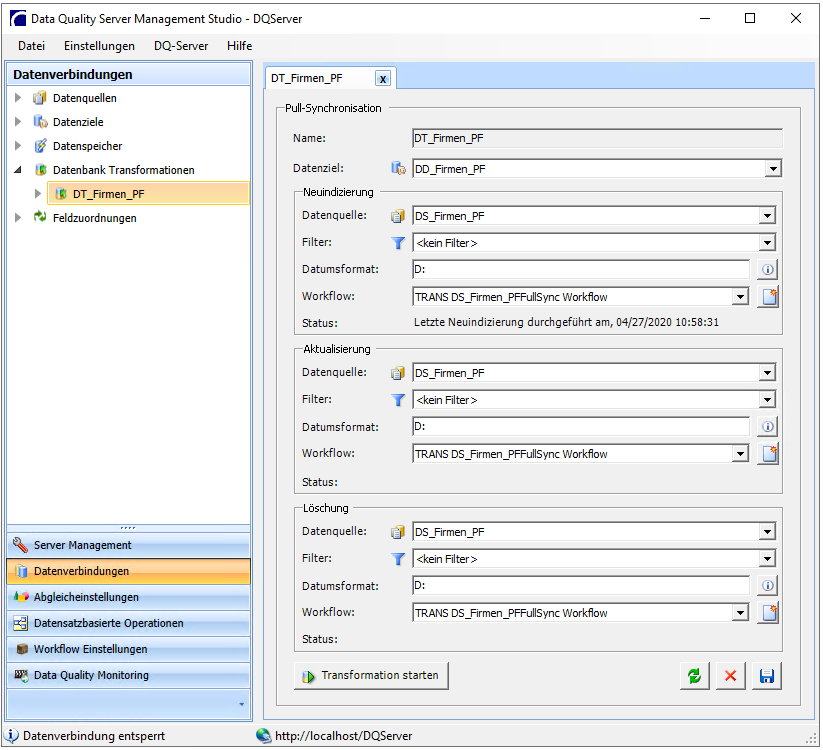Open Neuindizierung Datenquelle dropdown

[x=767, y=216]
